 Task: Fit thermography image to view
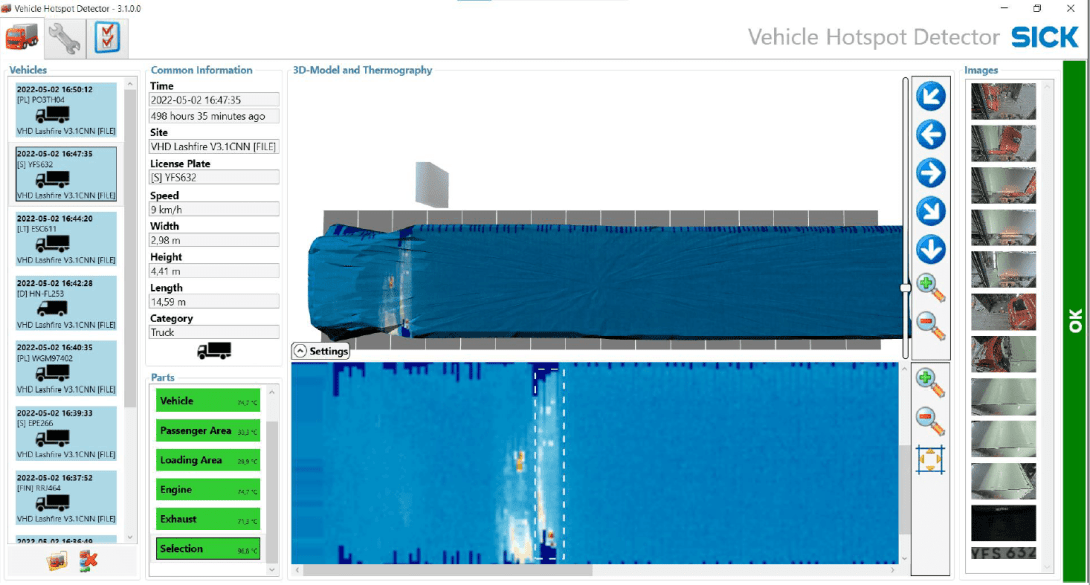tap(930, 459)
